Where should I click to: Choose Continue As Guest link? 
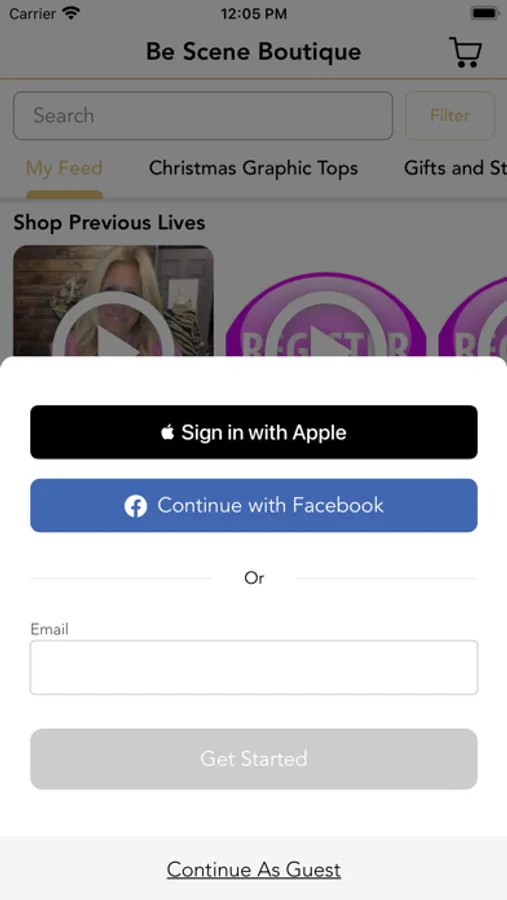(x=254, y=870)
